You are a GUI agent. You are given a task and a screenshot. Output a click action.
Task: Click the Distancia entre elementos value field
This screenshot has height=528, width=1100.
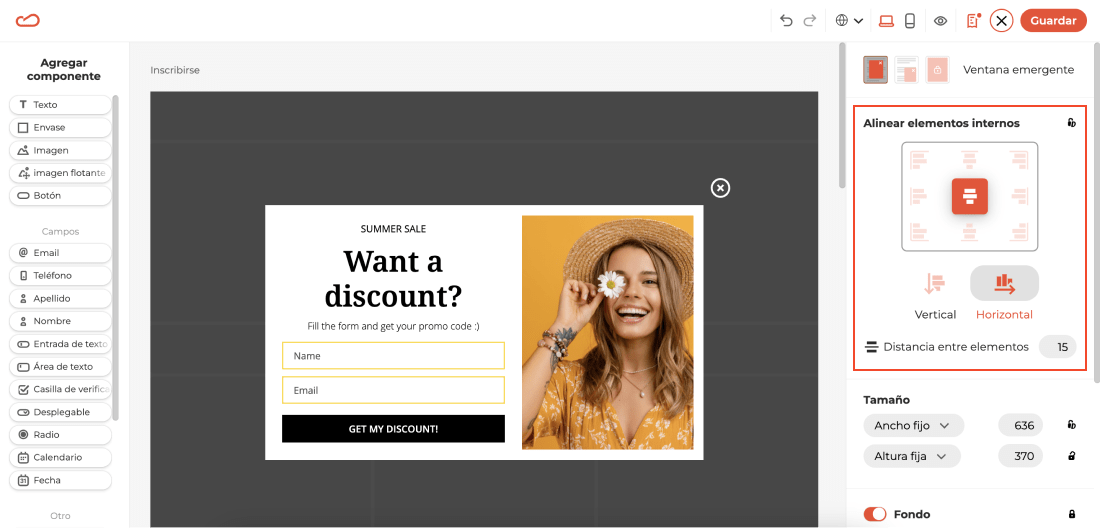pyautogui.click(x=1058, y=346)
